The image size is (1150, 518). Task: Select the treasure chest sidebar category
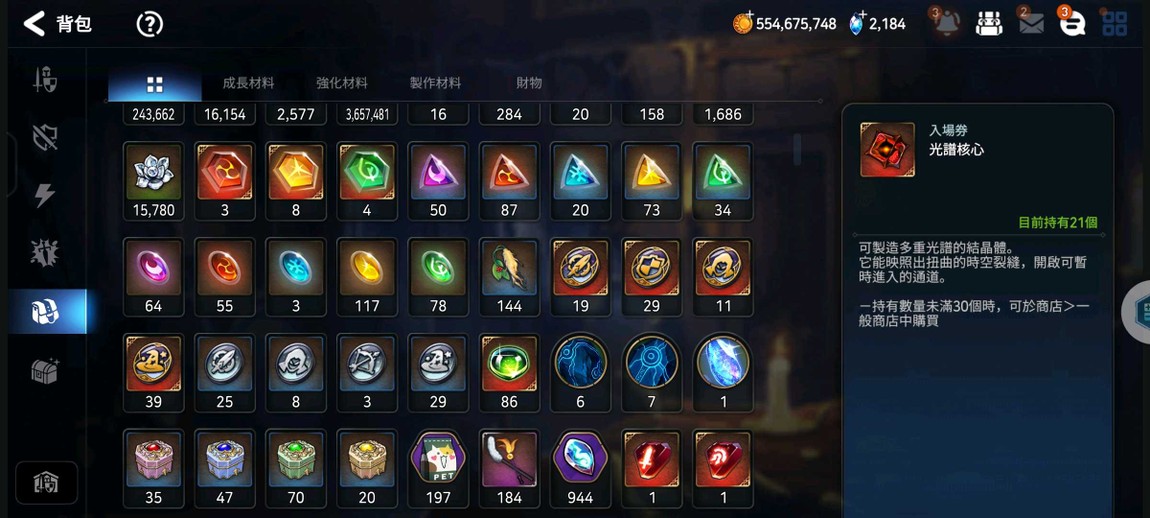(45, 371)
